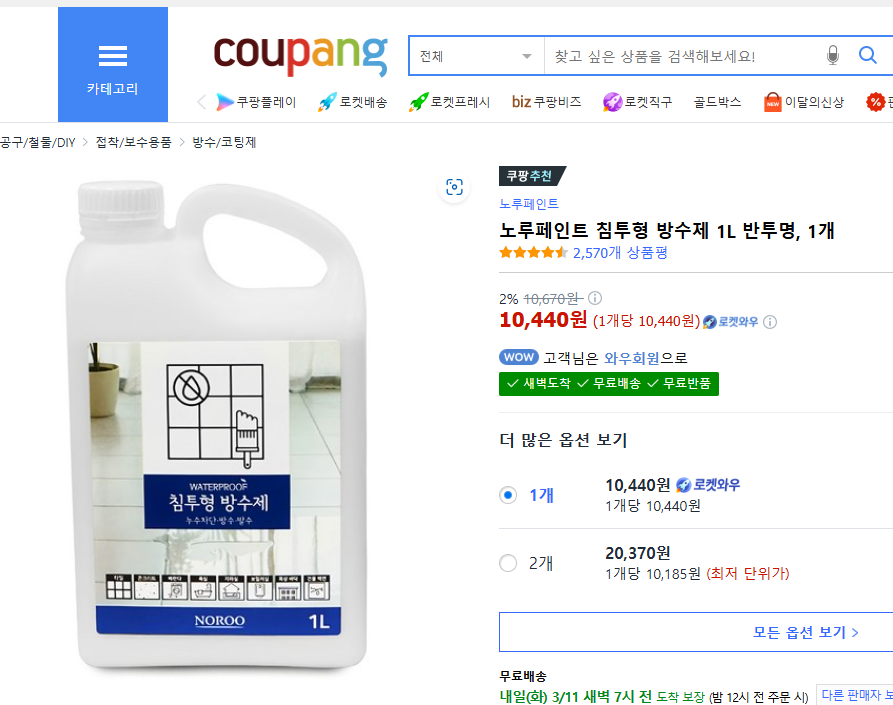Visit the 노루페인트 brand page
This screenshot has width=893, height=705.
point(529,204)
